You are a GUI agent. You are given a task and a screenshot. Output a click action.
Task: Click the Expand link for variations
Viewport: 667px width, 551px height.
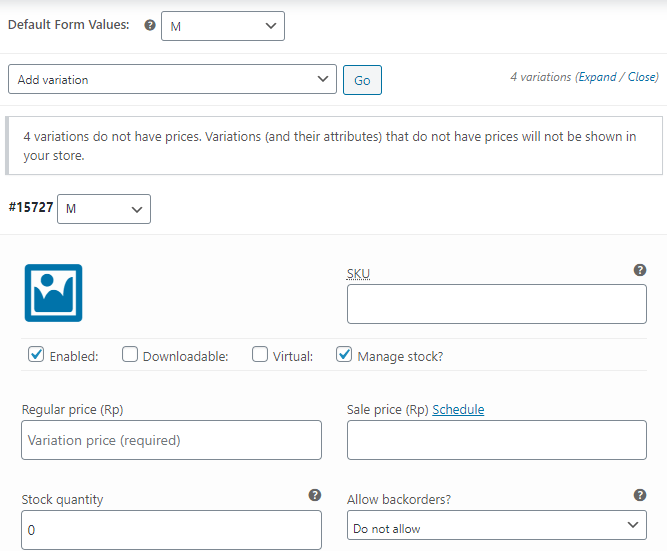(x=597, y=77)
